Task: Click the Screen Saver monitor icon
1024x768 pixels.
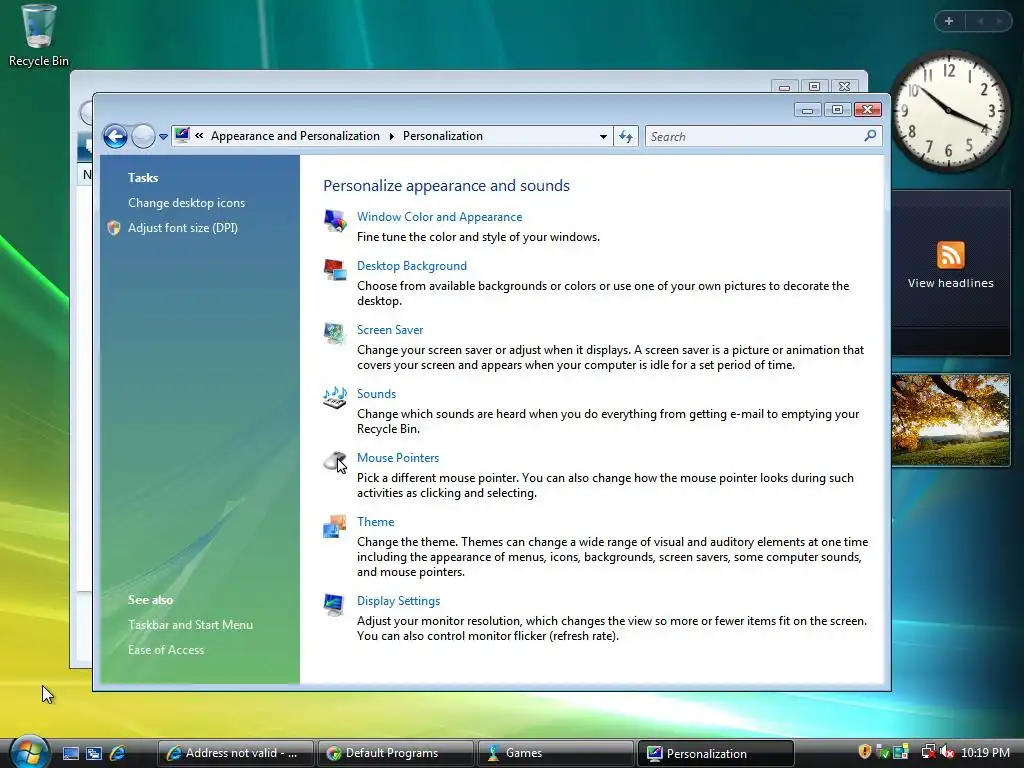Action: (334, 334)
